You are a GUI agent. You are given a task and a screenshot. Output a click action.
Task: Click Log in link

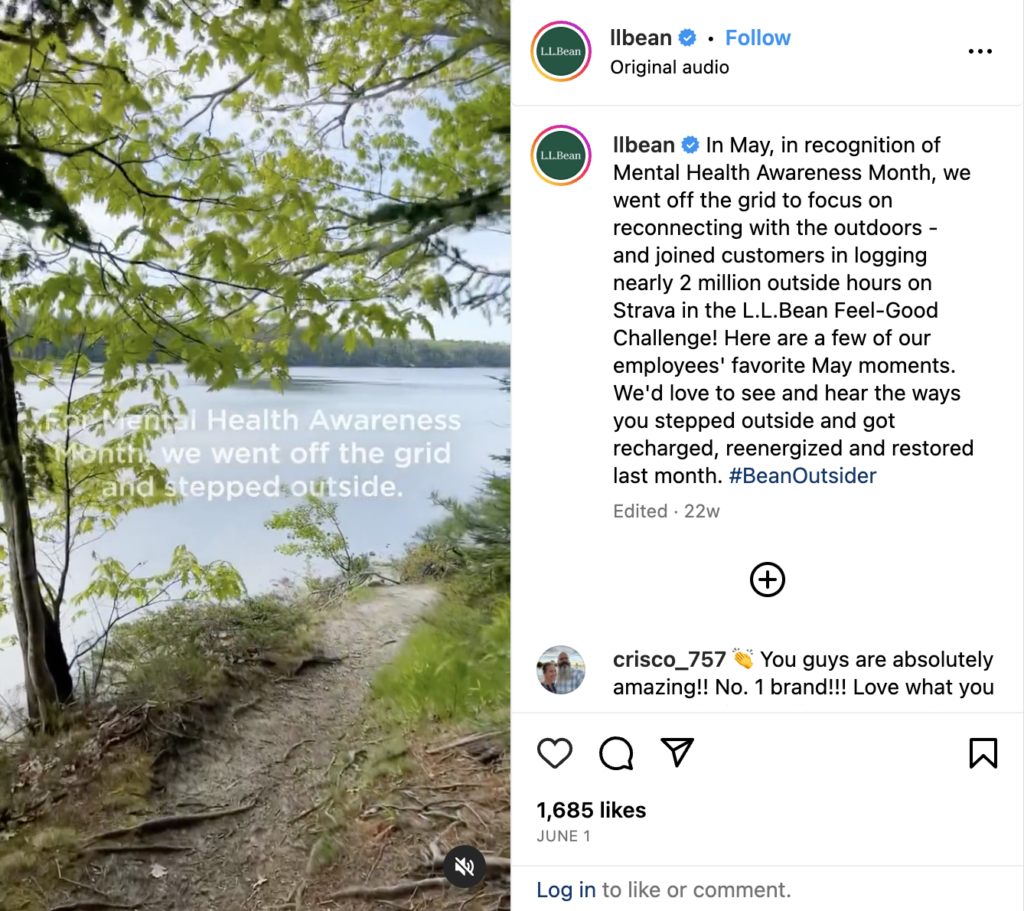[566, 889]
